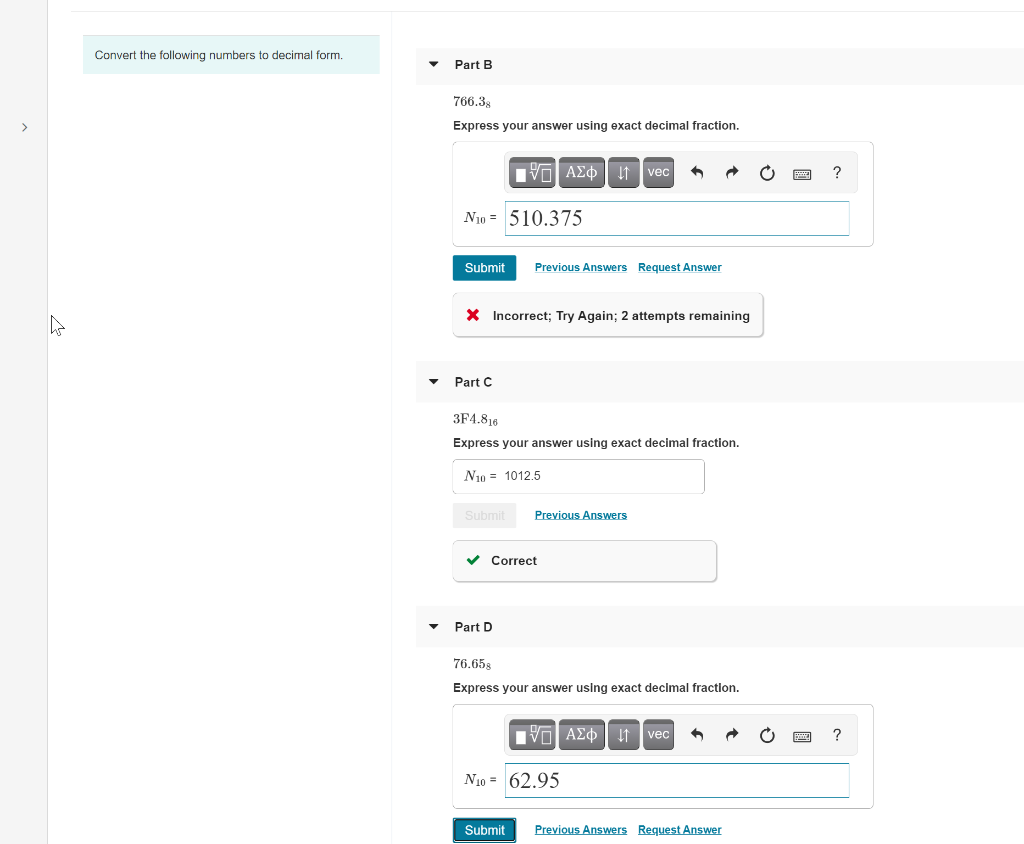The width and height of the screenshot is (1024, 844).
Task: Open the math templates palette in Part B
Action: pos(531,172)
